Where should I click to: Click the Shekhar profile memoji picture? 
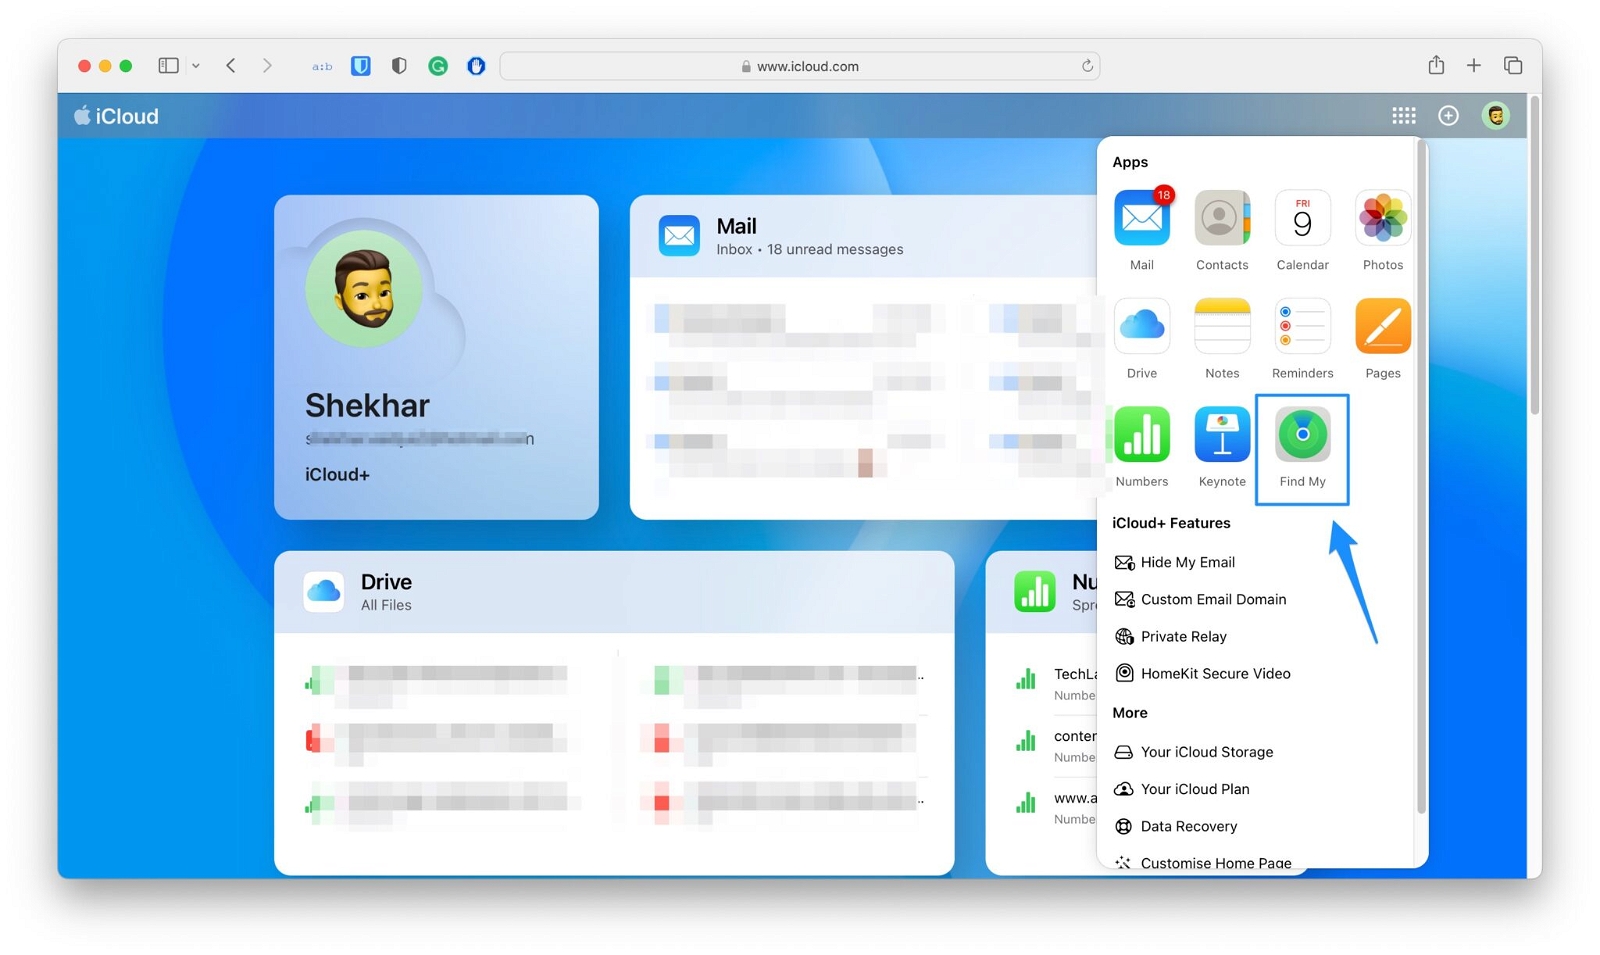tap(364, 289)
